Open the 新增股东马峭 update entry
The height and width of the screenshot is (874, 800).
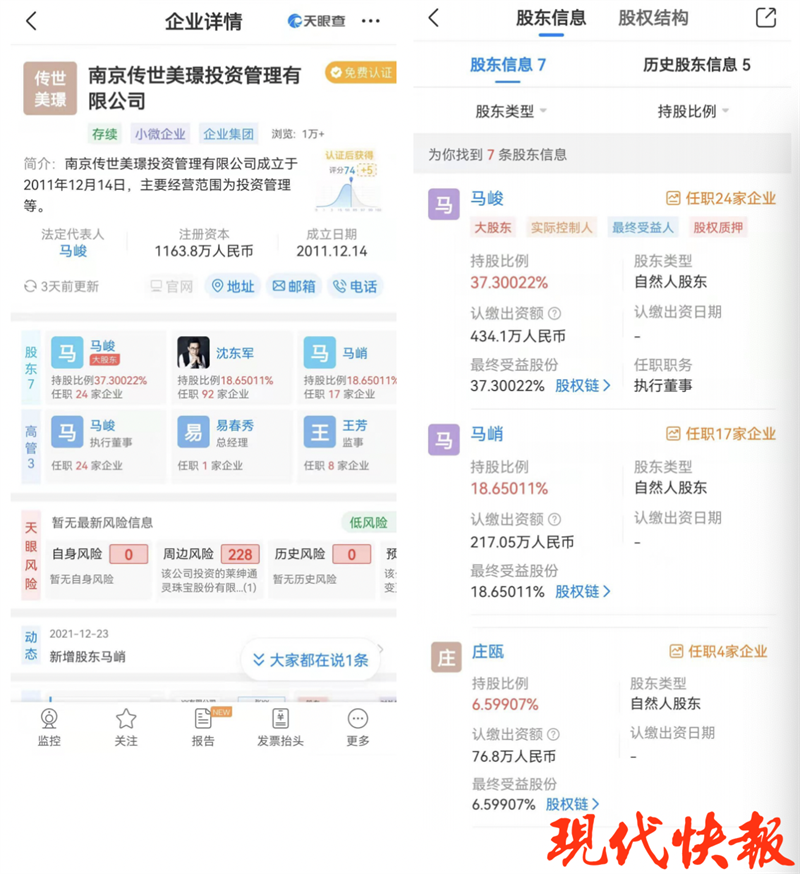[88, 657]
